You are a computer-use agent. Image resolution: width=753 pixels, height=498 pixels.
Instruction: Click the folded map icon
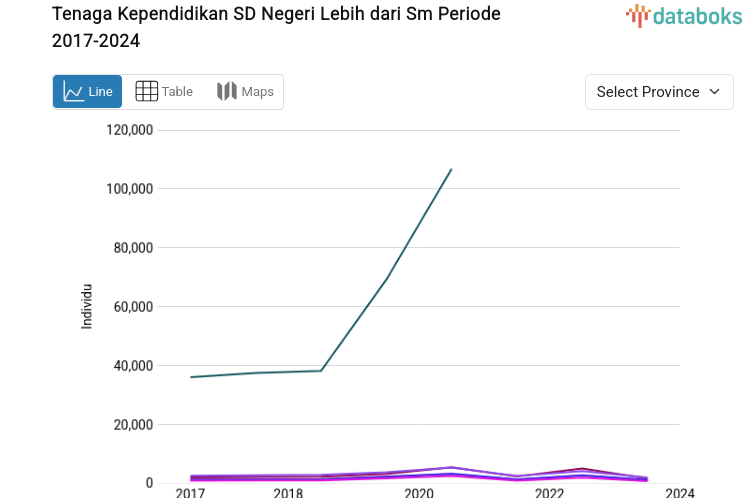(x=227, y=92)
